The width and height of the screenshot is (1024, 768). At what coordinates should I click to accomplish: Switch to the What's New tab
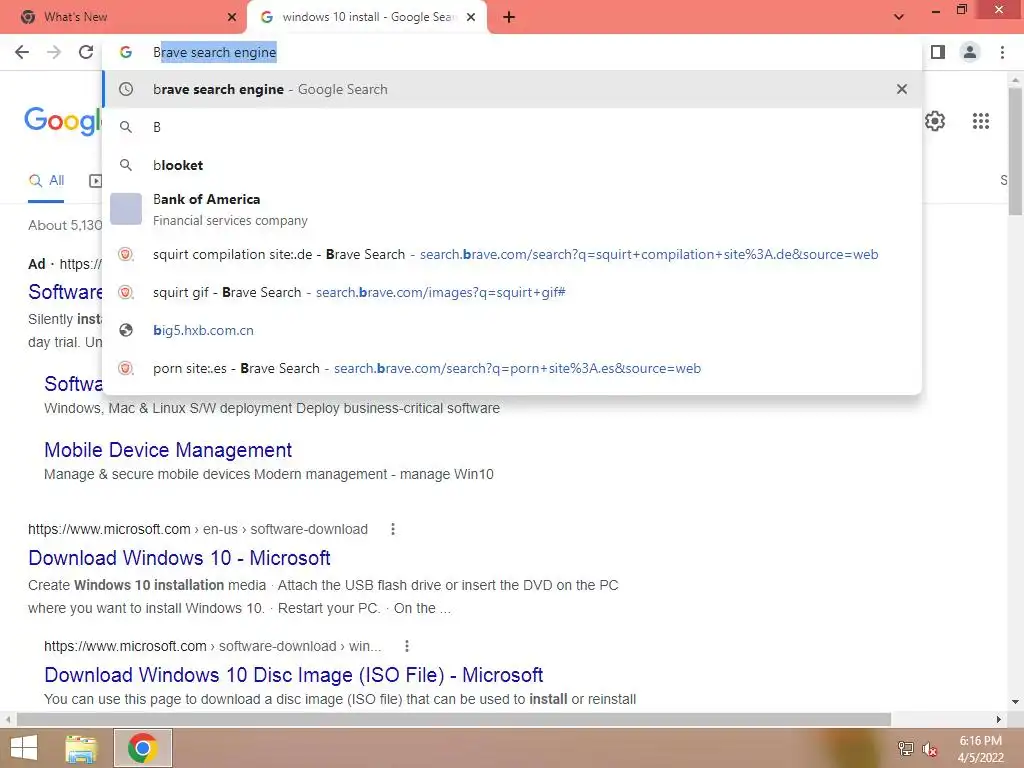[122, 17]
